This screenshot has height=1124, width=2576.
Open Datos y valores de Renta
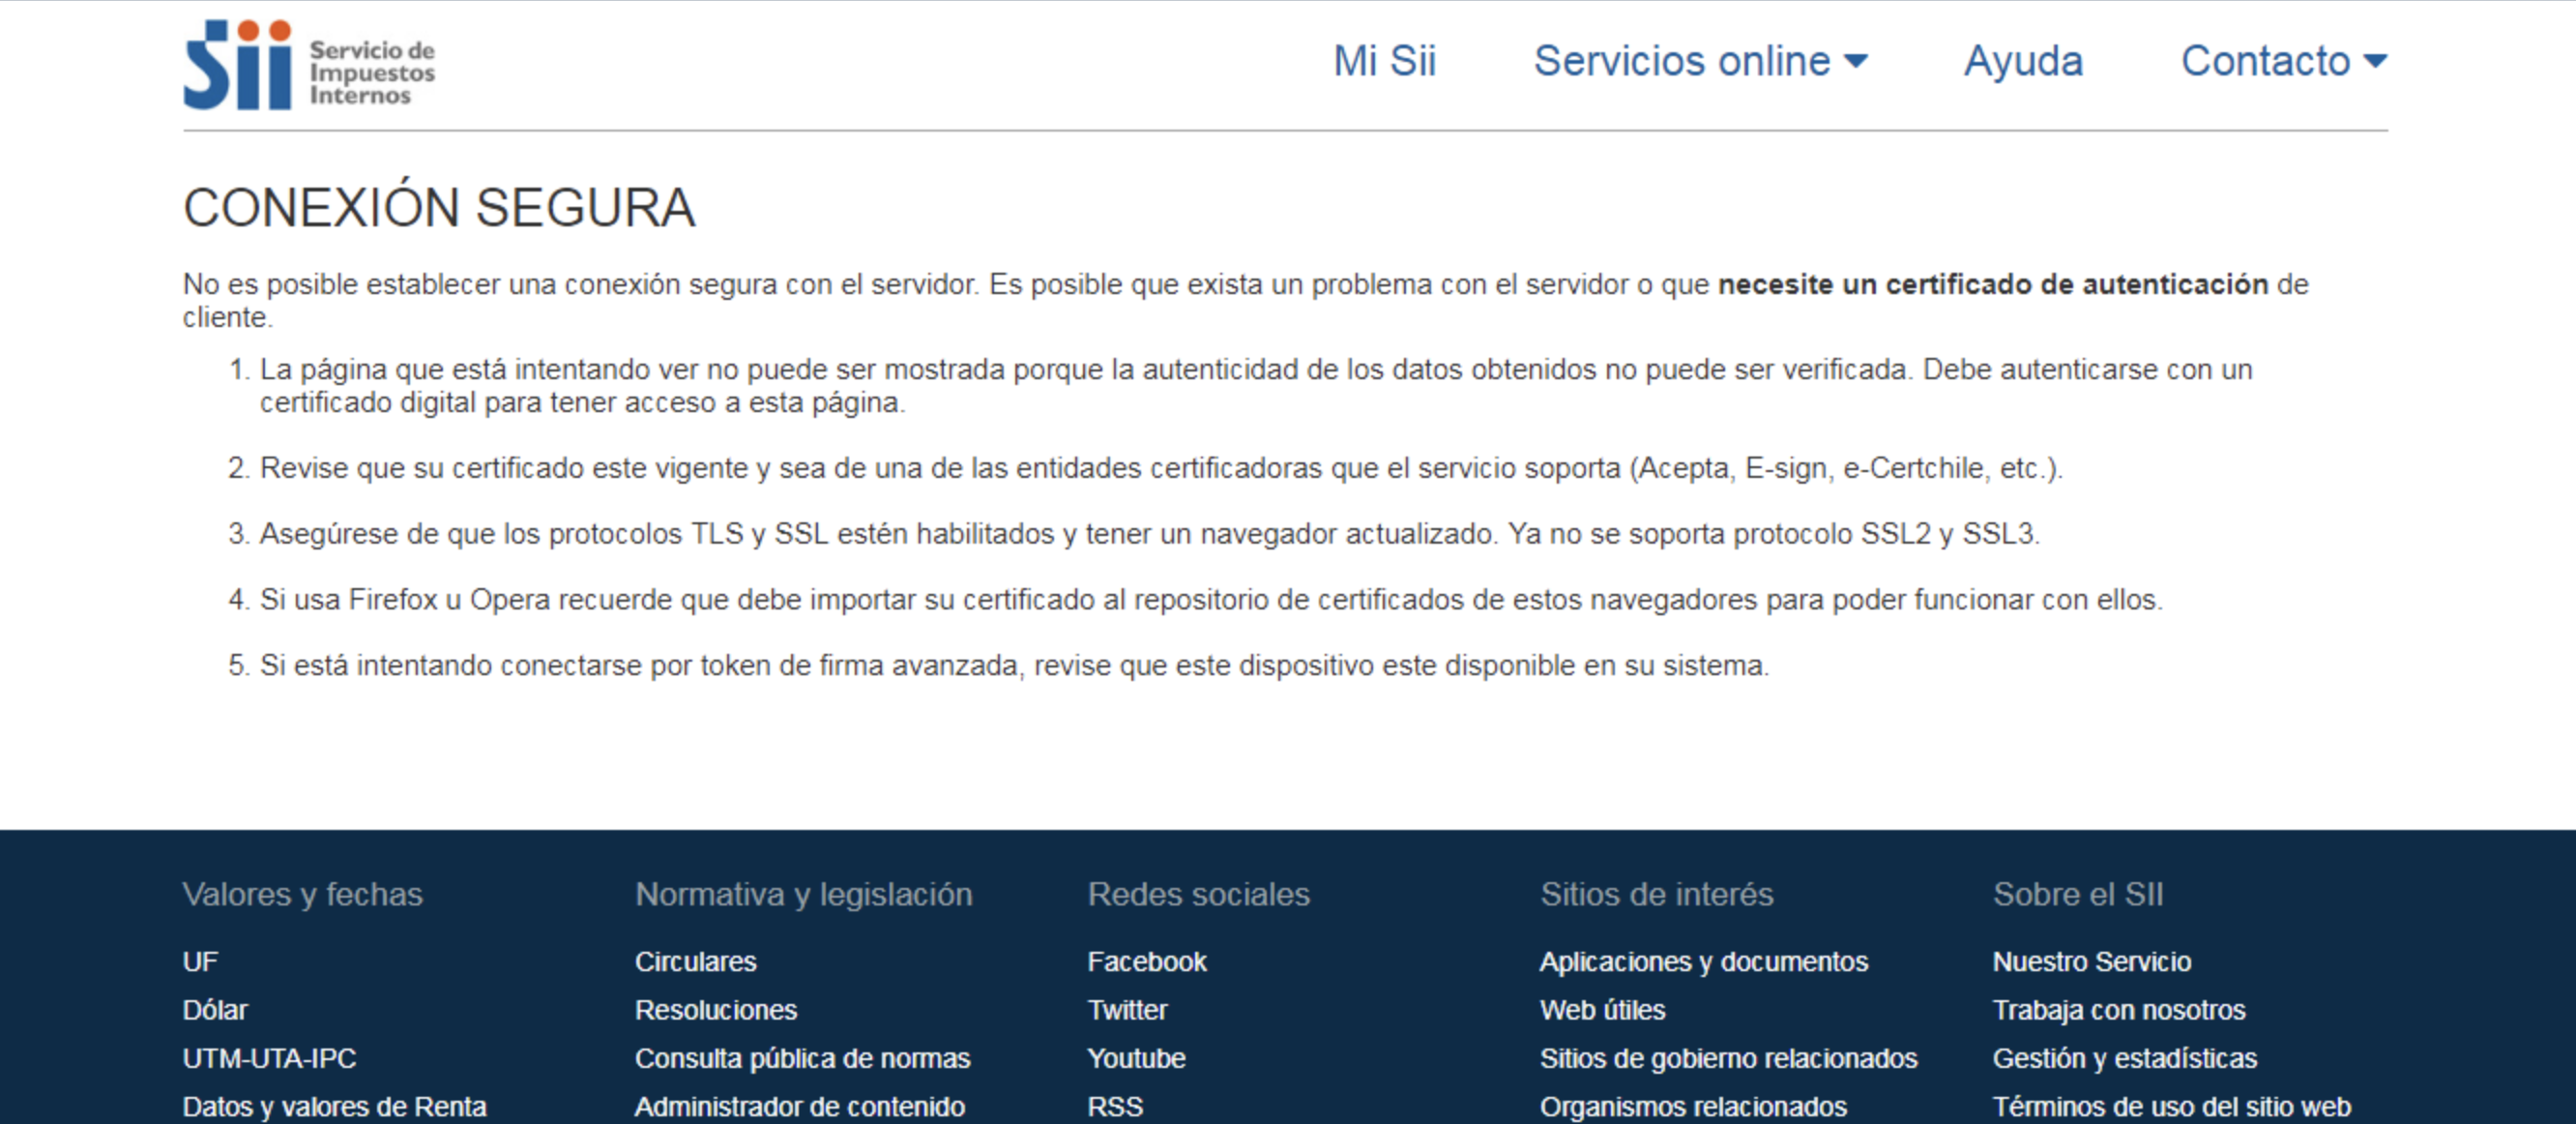334,1106
